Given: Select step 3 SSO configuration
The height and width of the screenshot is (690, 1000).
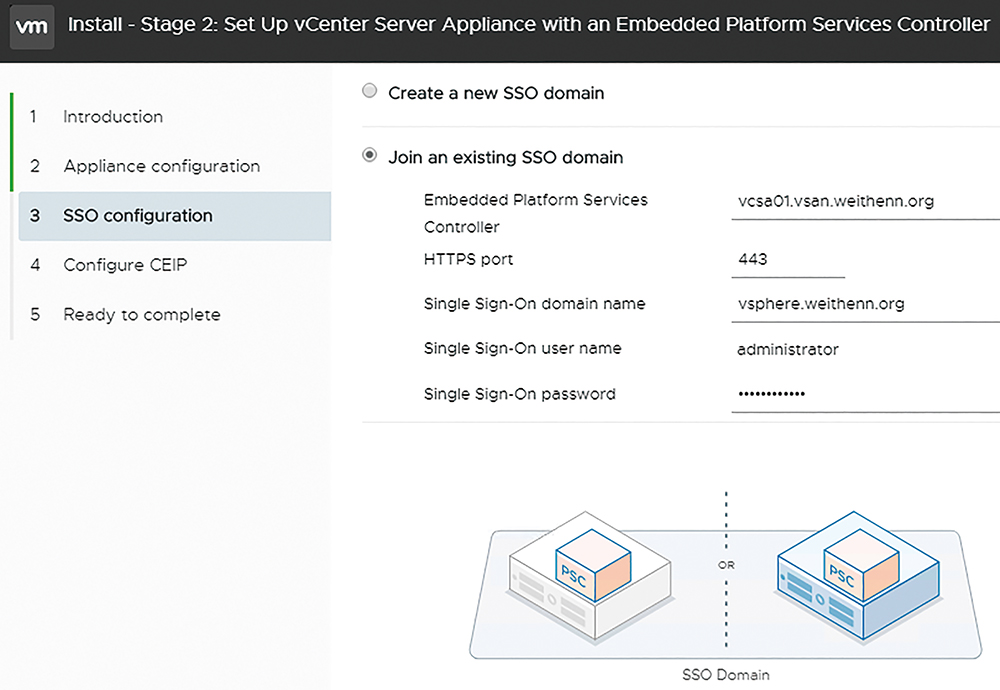Looking at the screenshot, I should click(175, 216).
